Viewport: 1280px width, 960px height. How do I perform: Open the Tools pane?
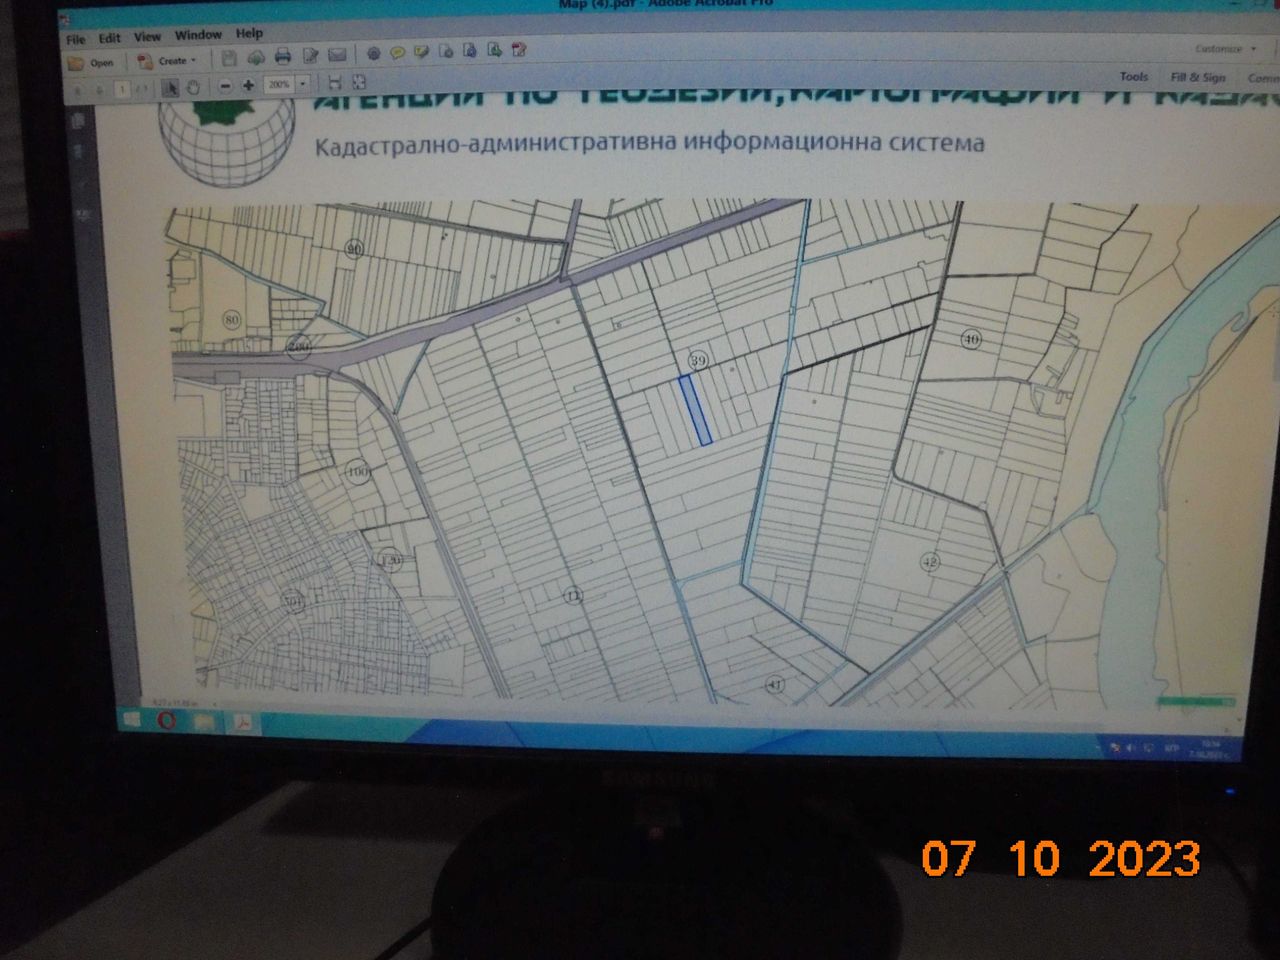pos(1134,77)
